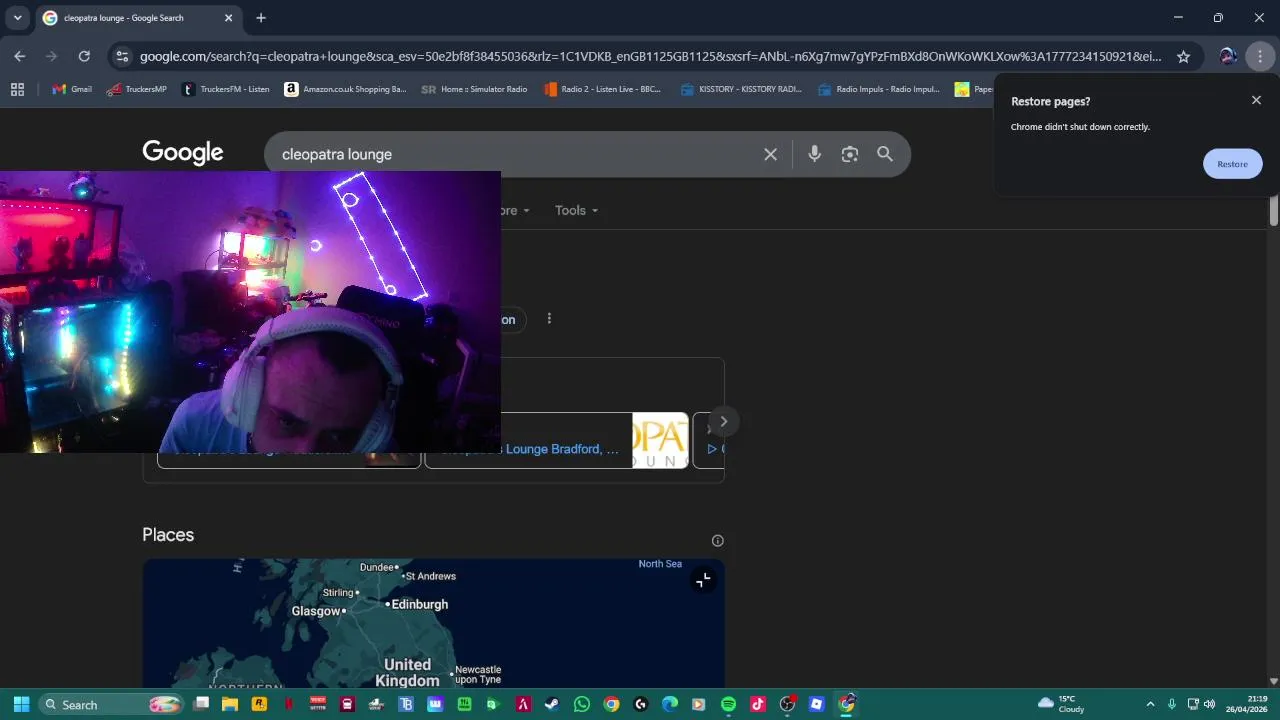The image size is (1280, 720).
Task: Reload the page
Action: (84, 57)
